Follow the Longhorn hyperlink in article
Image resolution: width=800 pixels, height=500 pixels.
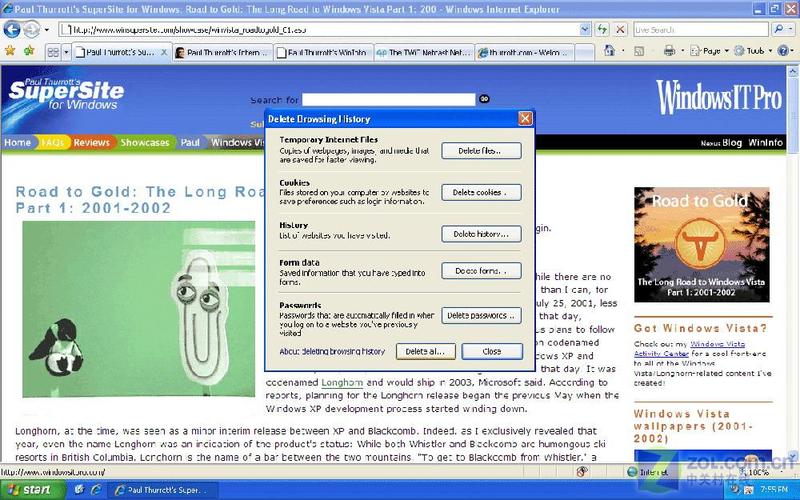coord(342,382)
